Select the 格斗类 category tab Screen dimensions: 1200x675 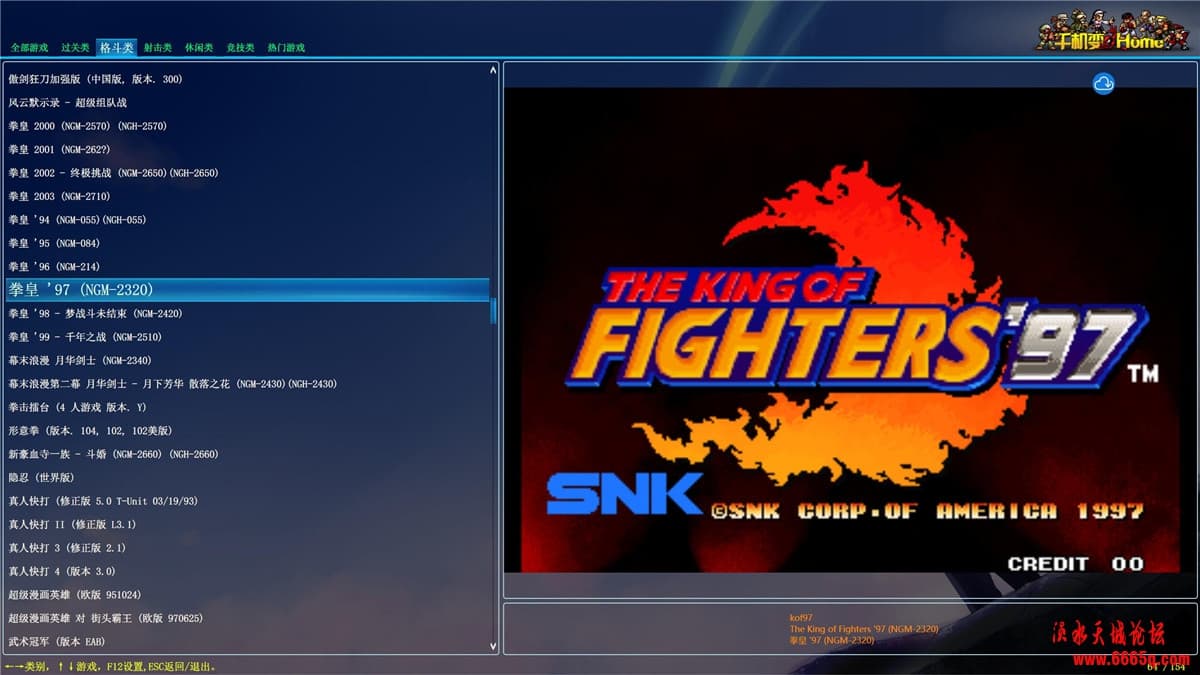click(116, 47)
